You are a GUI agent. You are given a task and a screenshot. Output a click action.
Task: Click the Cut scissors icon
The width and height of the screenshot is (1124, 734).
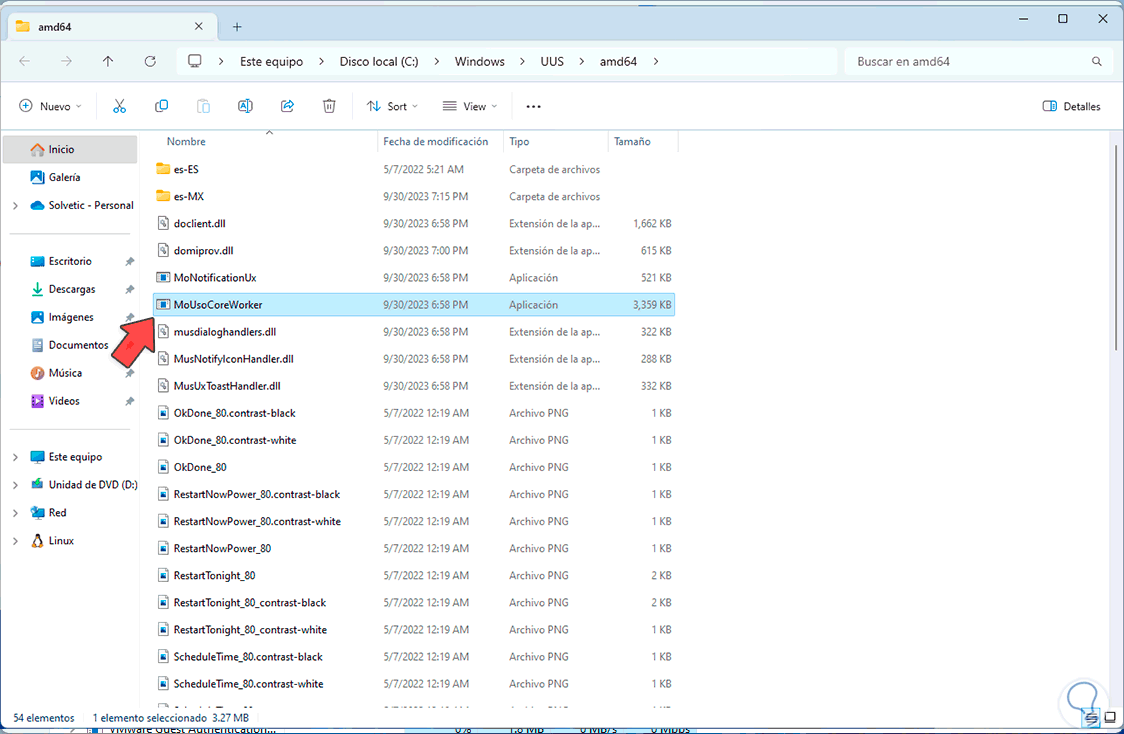click(119, 106)
